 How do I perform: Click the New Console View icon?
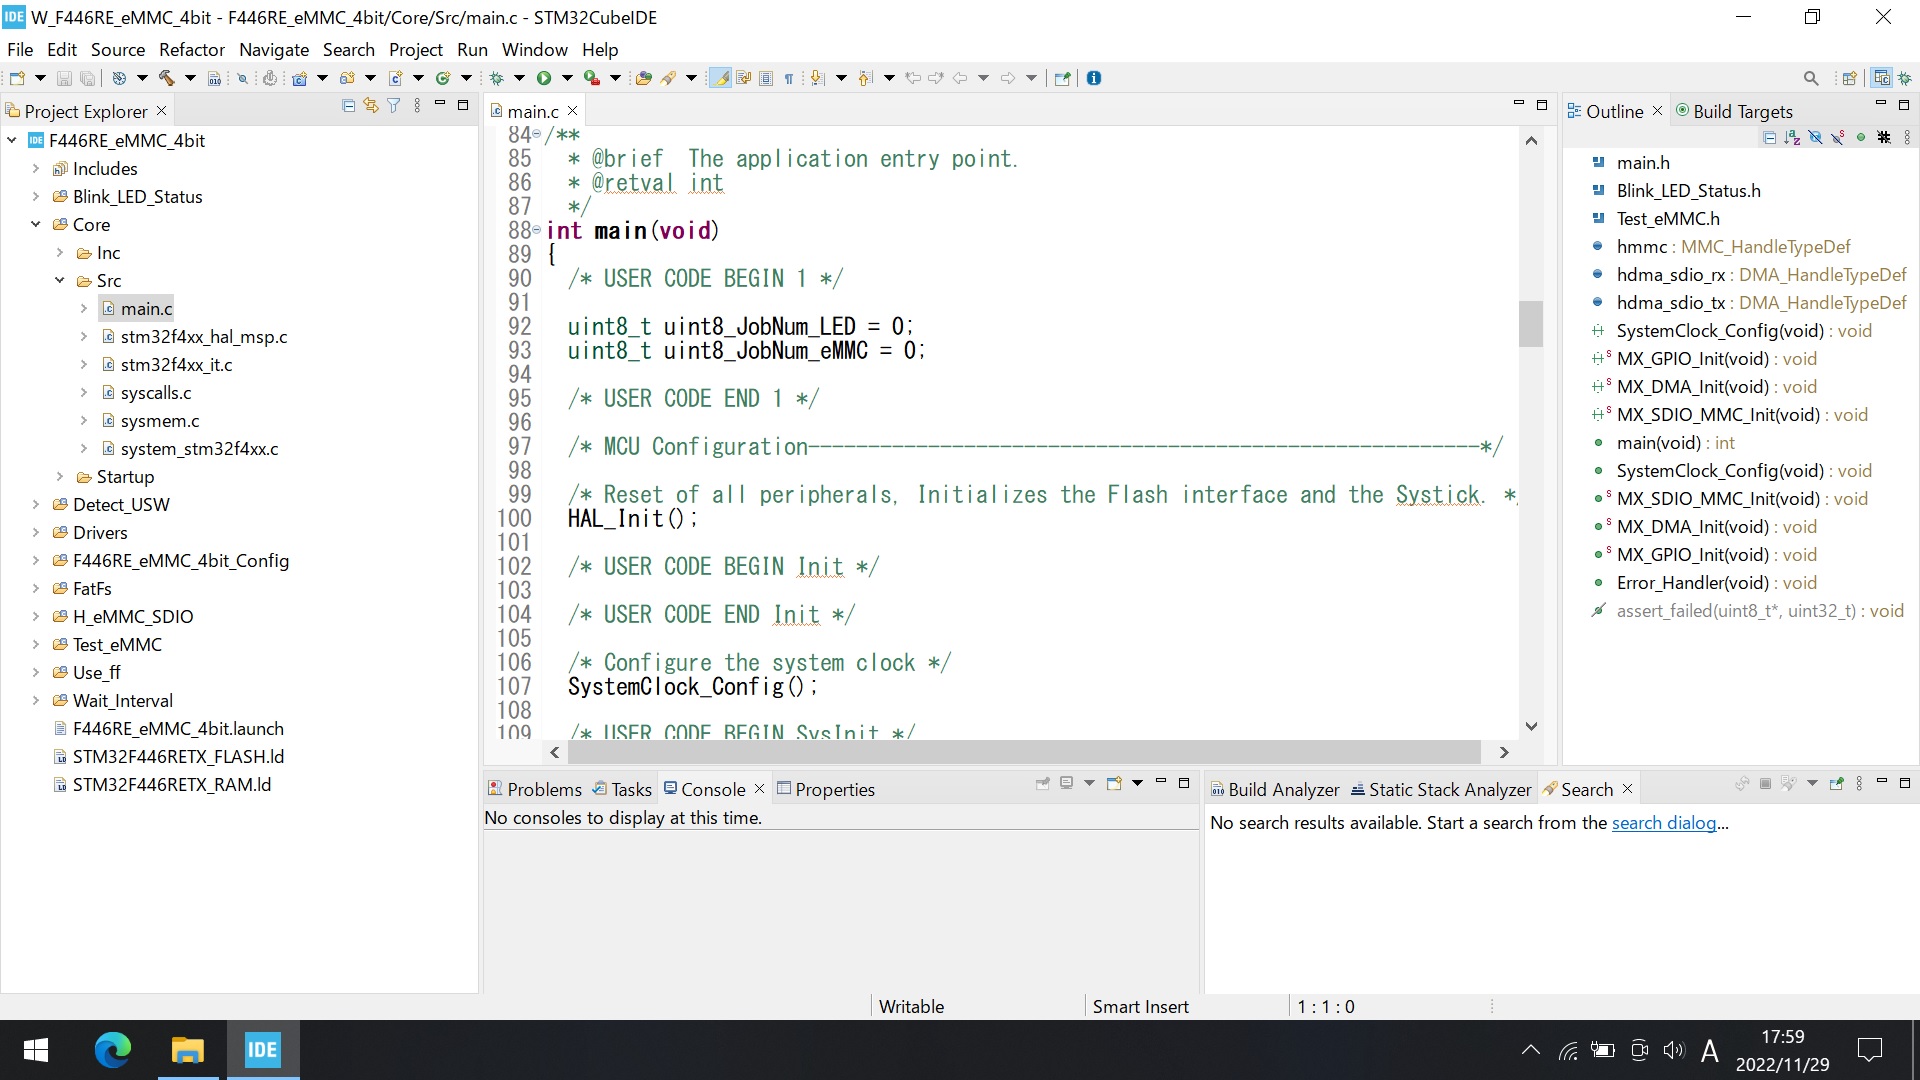[x=1114, y=784]
